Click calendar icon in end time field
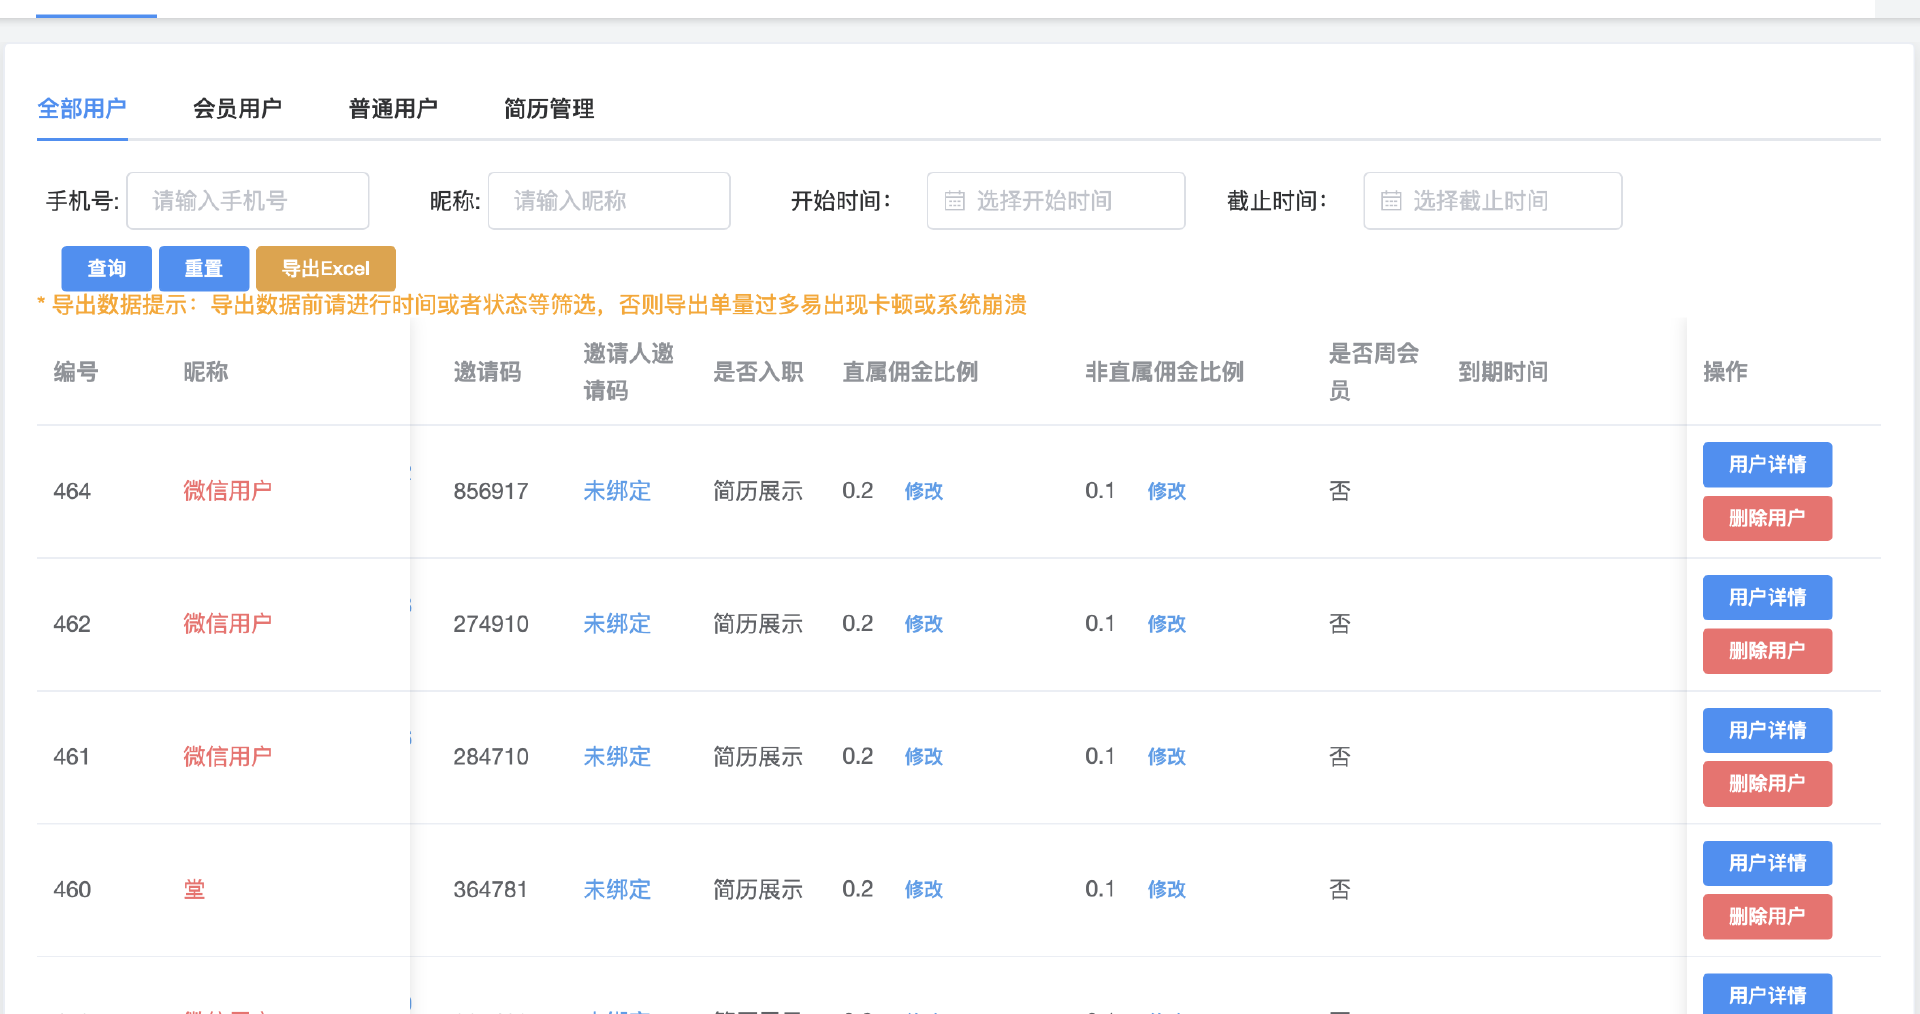1920x1014 pixels. pyautogui.click(x=1390, y=201)
